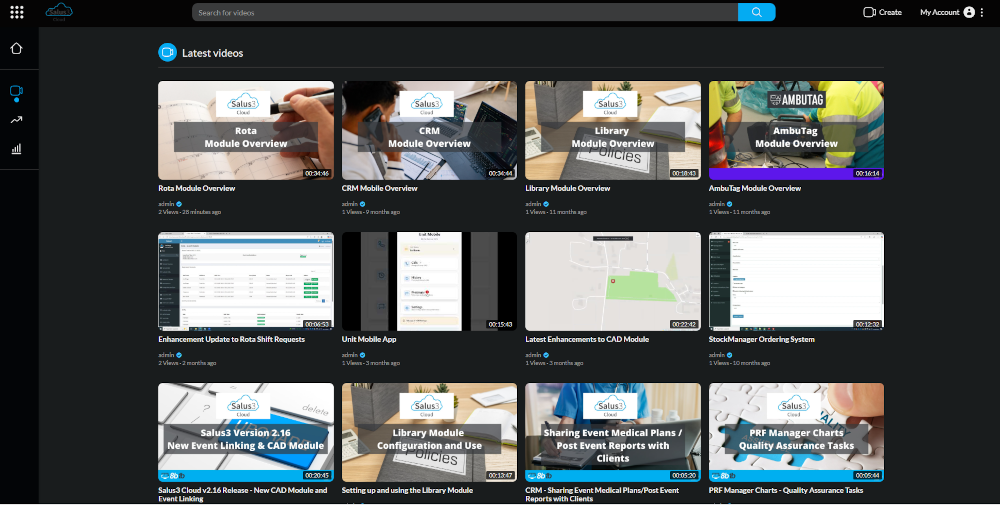Open Enhancement Update to Rota Shift Requests title
This screenshot has width=1000, height=505.
coord(232,339)
